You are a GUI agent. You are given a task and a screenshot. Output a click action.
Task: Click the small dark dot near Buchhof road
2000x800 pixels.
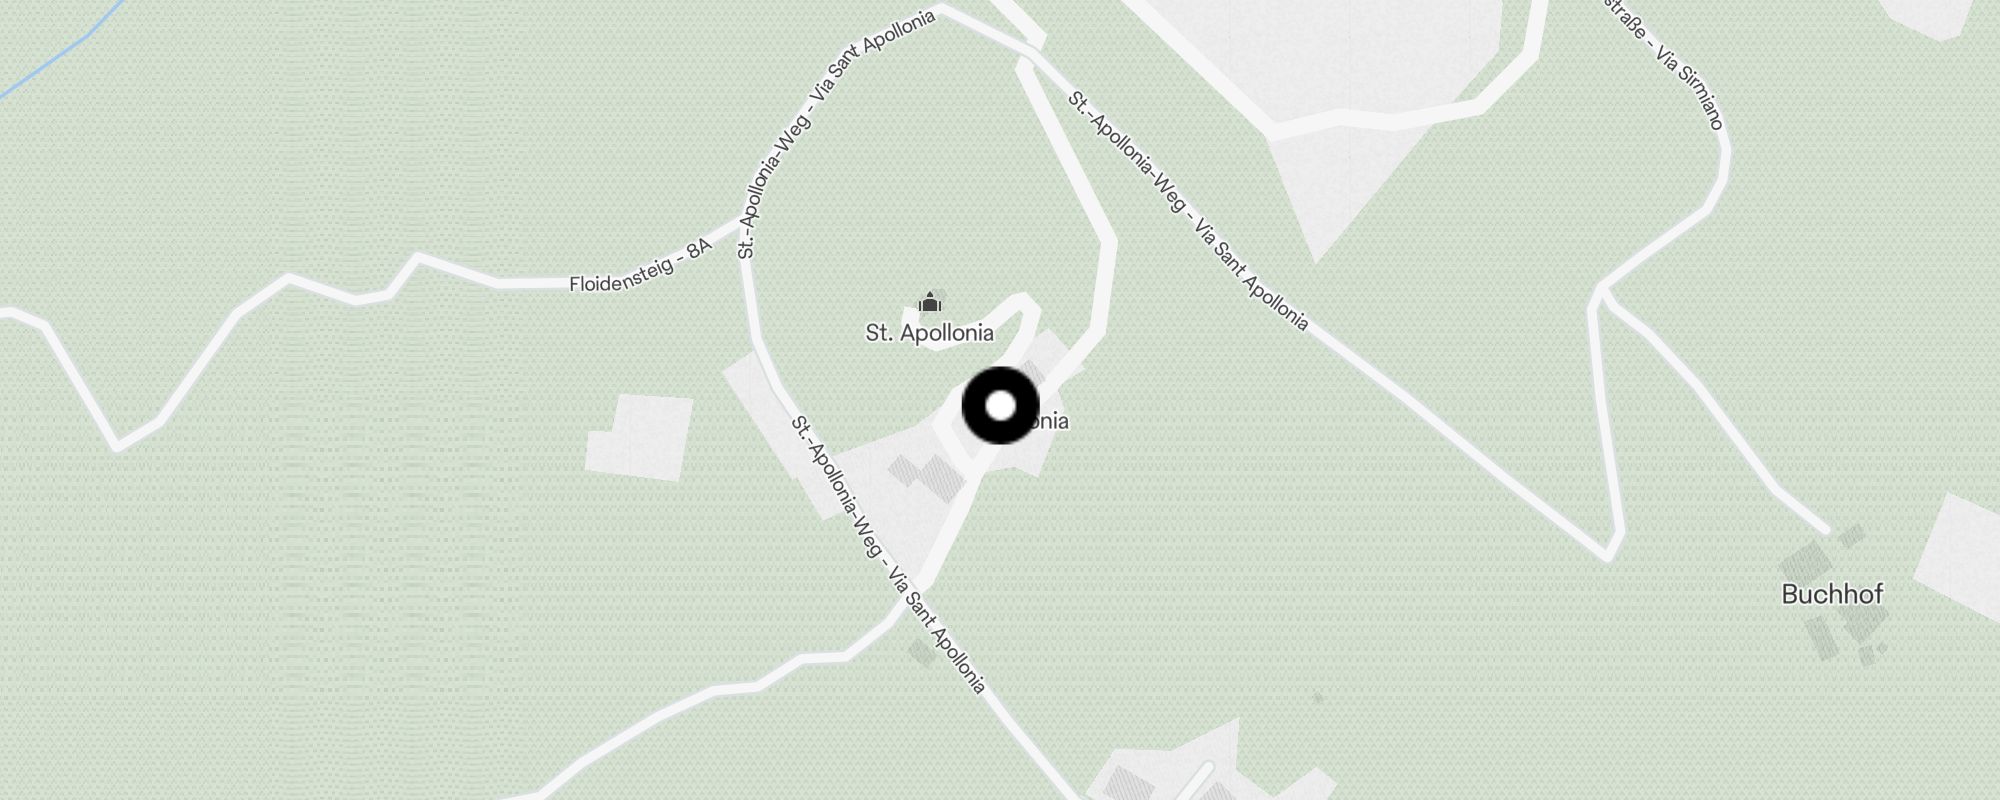[x=1318, y=697]
